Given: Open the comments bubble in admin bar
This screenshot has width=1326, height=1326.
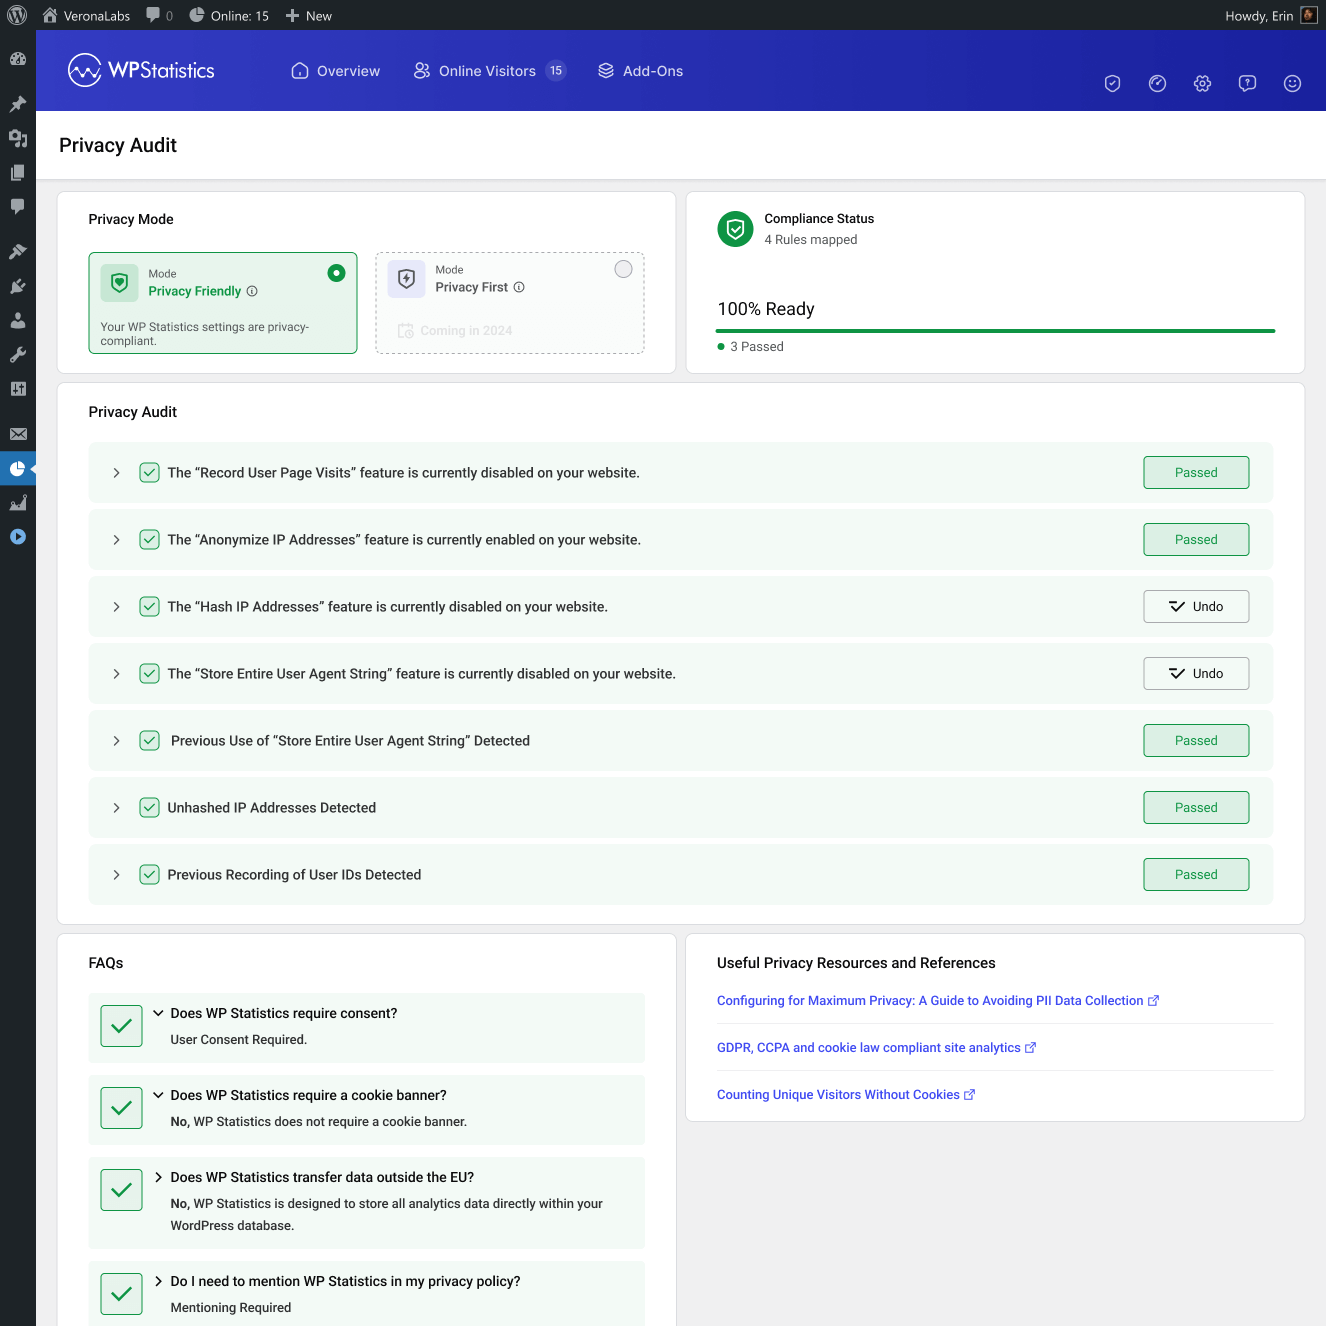Looking at the screenshot, I should pyautogui.click(x=159, y=15).
